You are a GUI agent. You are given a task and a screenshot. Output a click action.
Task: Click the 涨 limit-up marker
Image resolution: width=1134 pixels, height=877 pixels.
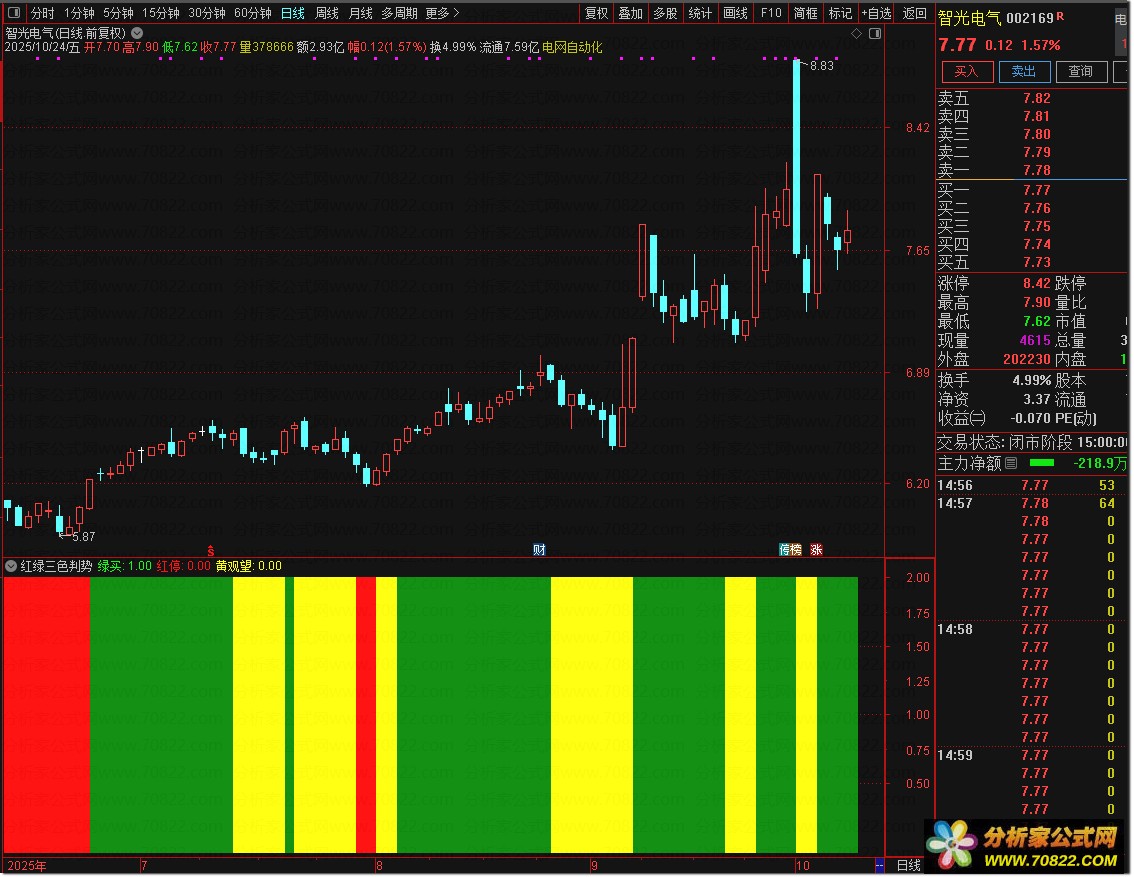pos(816,550)
